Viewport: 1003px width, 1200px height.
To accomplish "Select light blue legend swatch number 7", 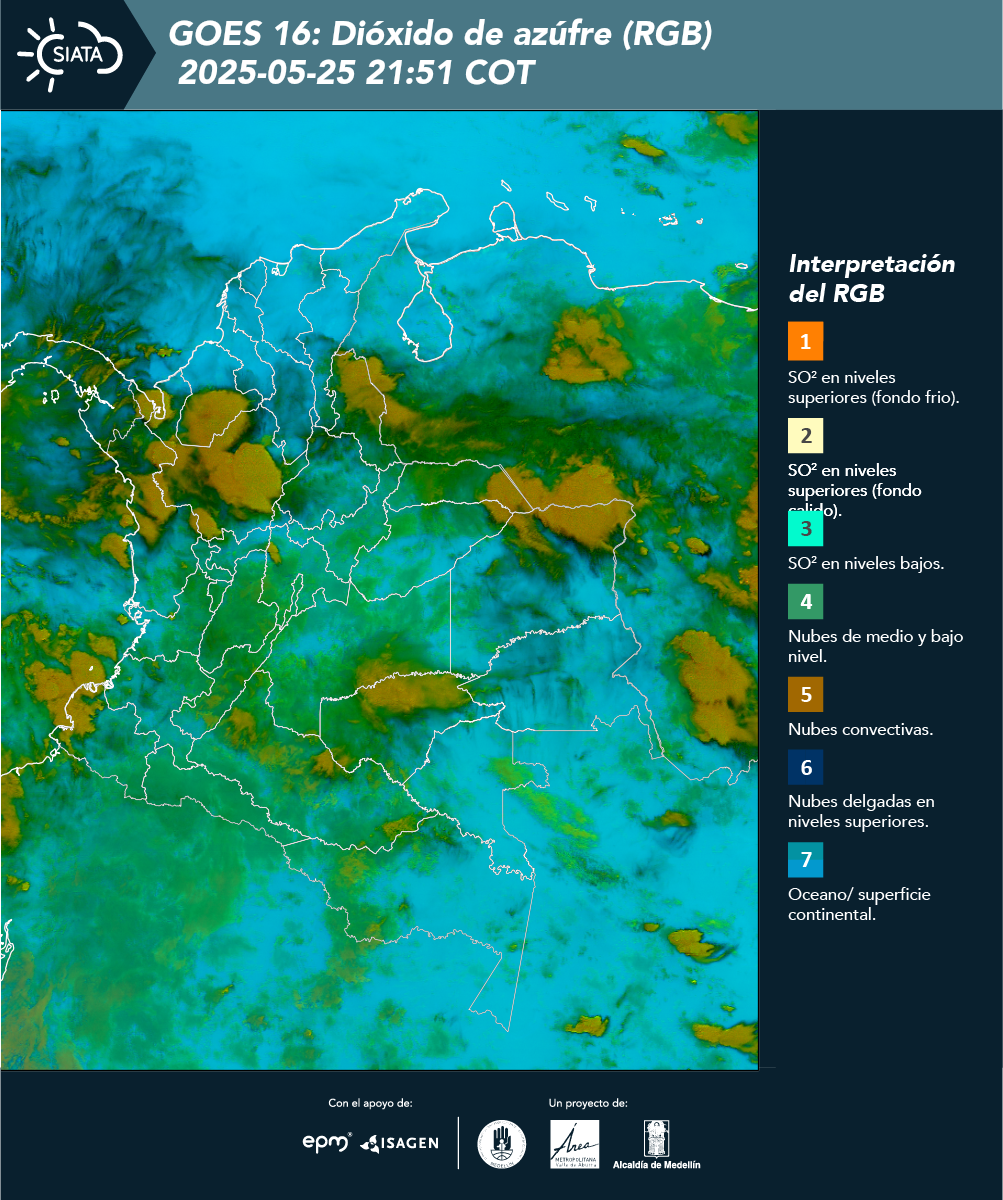I will (x=805, y=859).
